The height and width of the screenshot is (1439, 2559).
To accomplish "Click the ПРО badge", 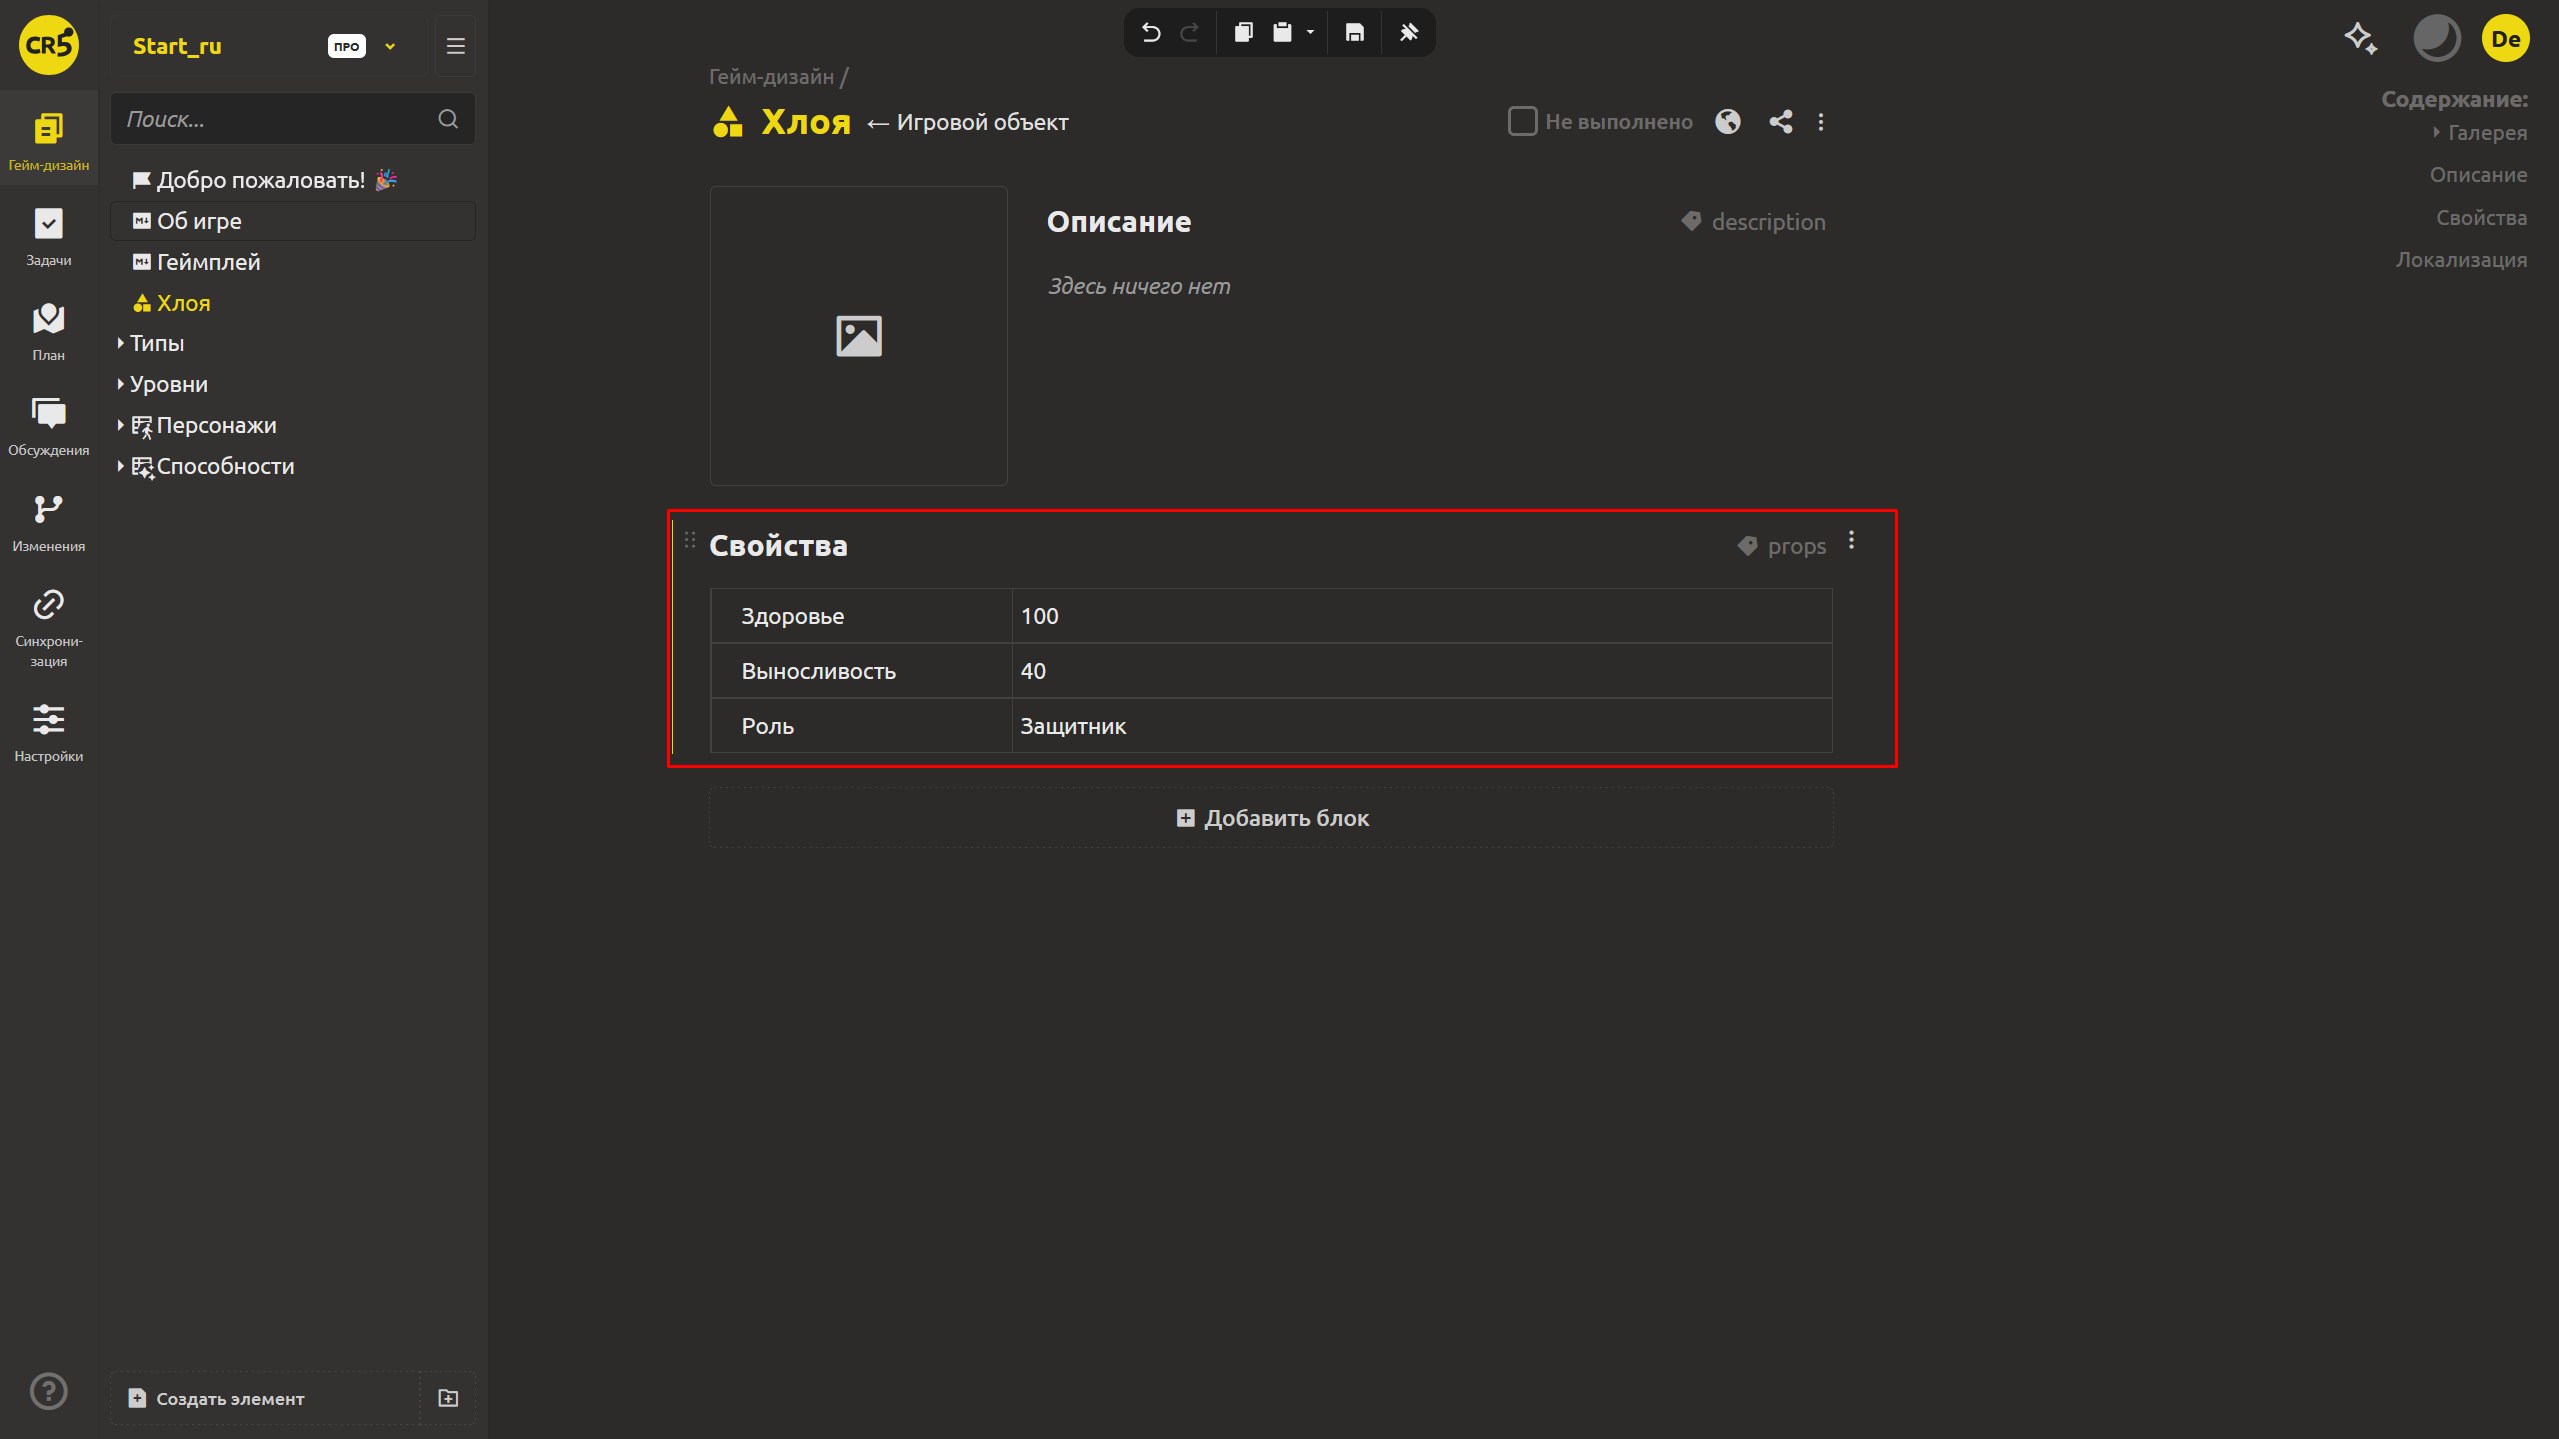I will pyautogui.click(x=346, y=46).
